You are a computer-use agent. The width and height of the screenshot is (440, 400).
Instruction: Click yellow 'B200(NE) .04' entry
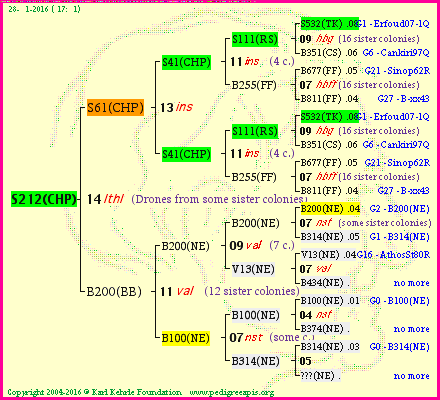point(330,209)
